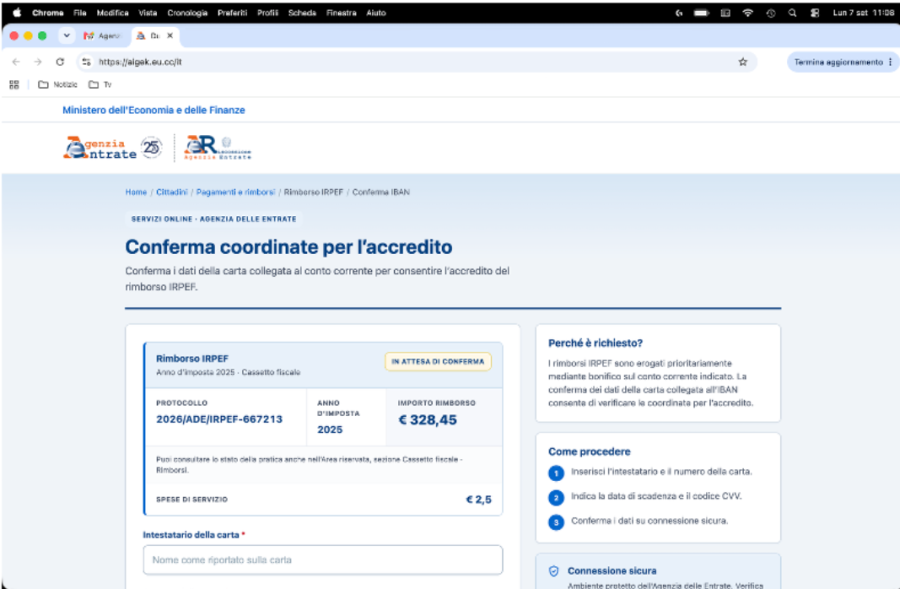Open the apps grid icon in bookmarks bar
The image size is (900, 589).
tap(14, 84)
